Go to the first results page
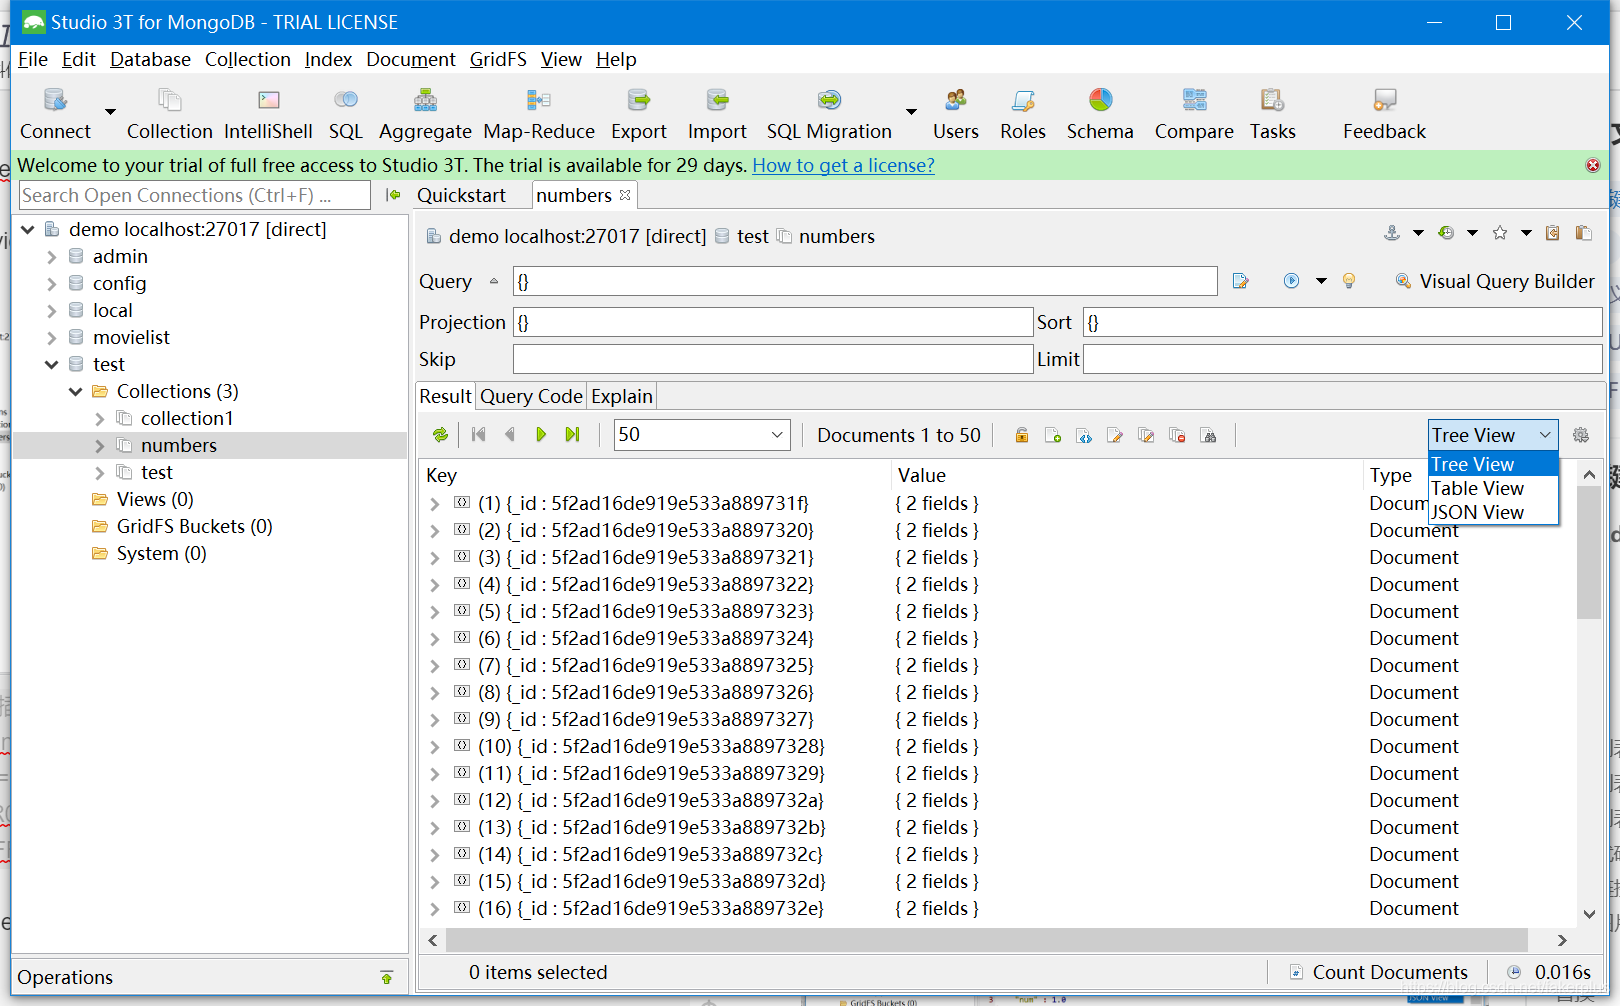 click(x=479, y=435)
